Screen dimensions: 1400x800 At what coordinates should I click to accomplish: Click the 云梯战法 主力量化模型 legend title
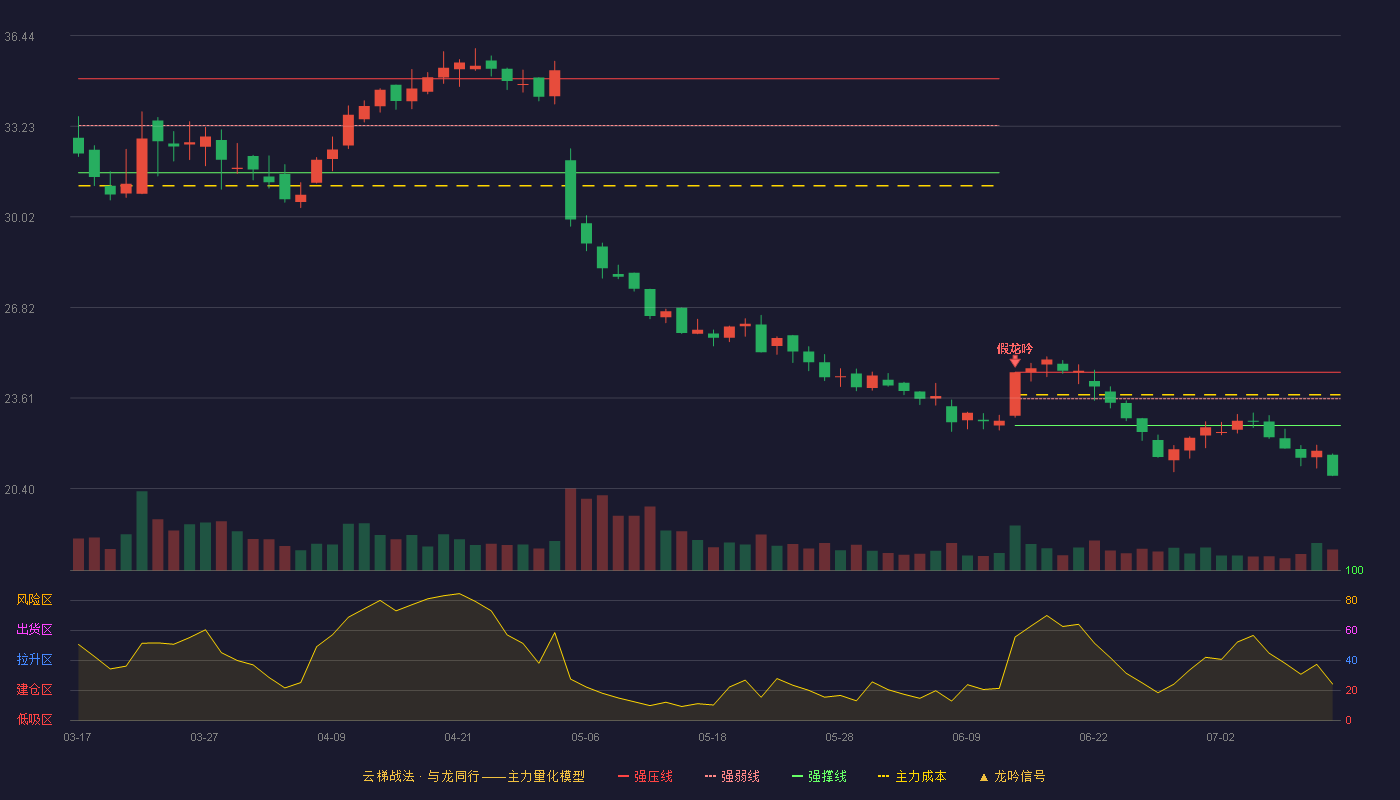click(473, 776)
